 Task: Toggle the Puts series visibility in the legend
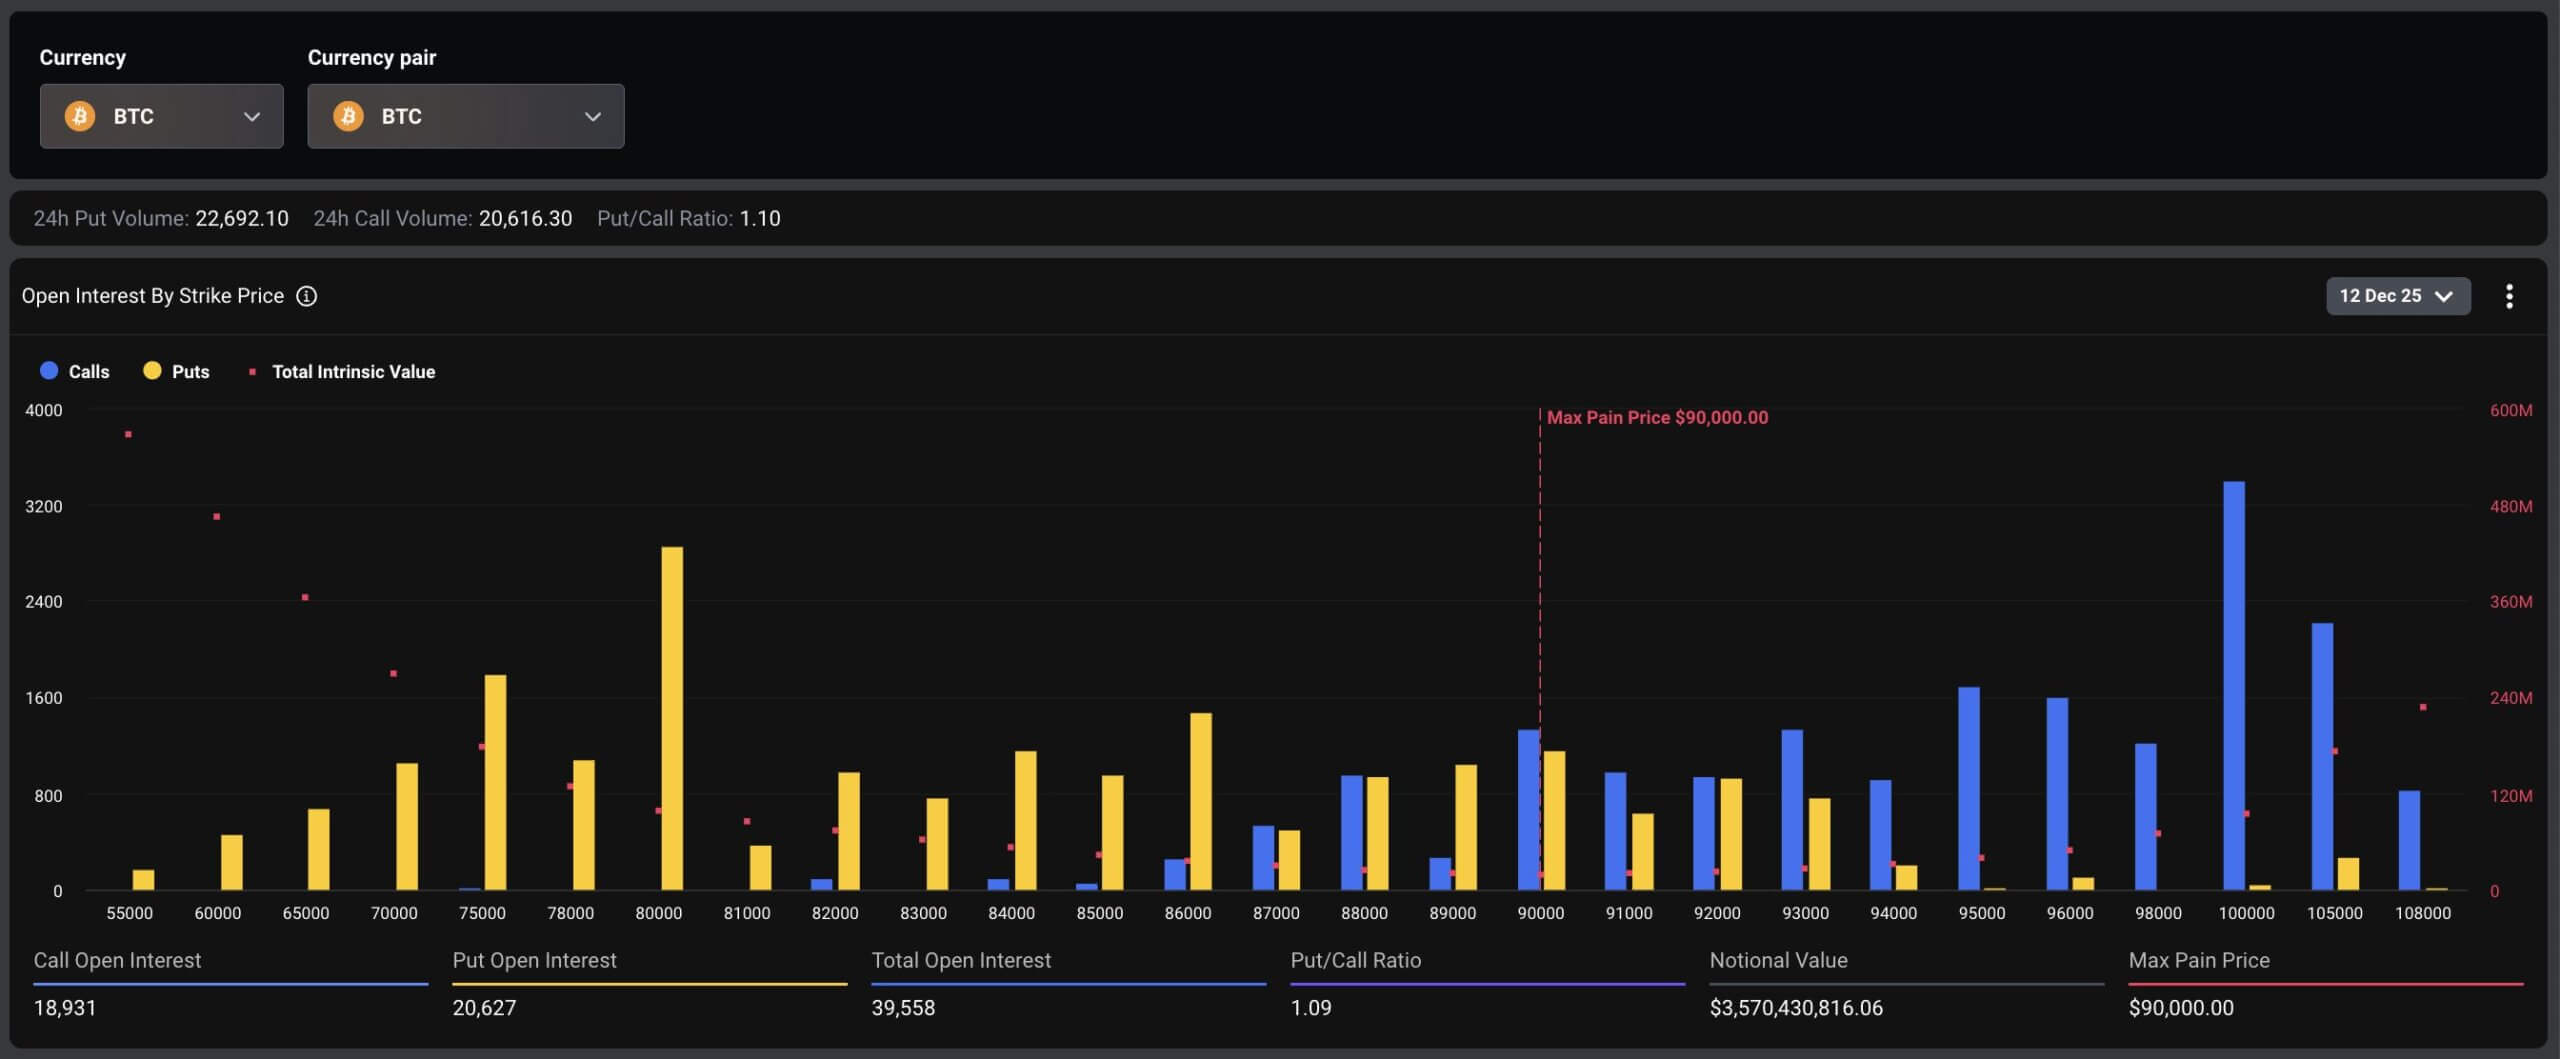click(180, 371)
